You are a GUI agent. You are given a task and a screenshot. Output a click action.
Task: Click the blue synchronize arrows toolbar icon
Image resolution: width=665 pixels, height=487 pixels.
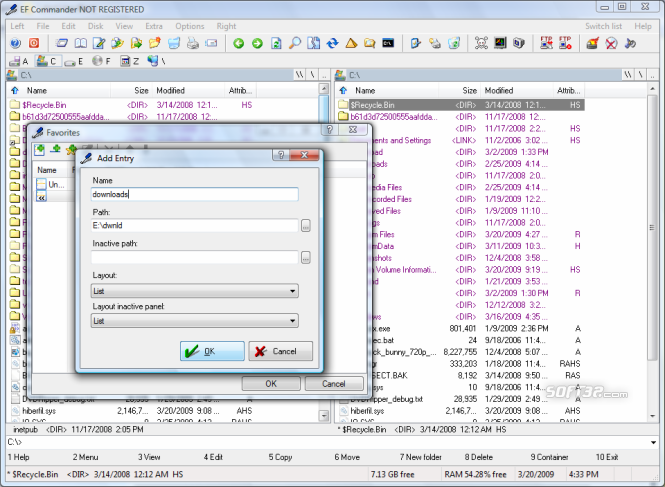click(x=332, y=43)
